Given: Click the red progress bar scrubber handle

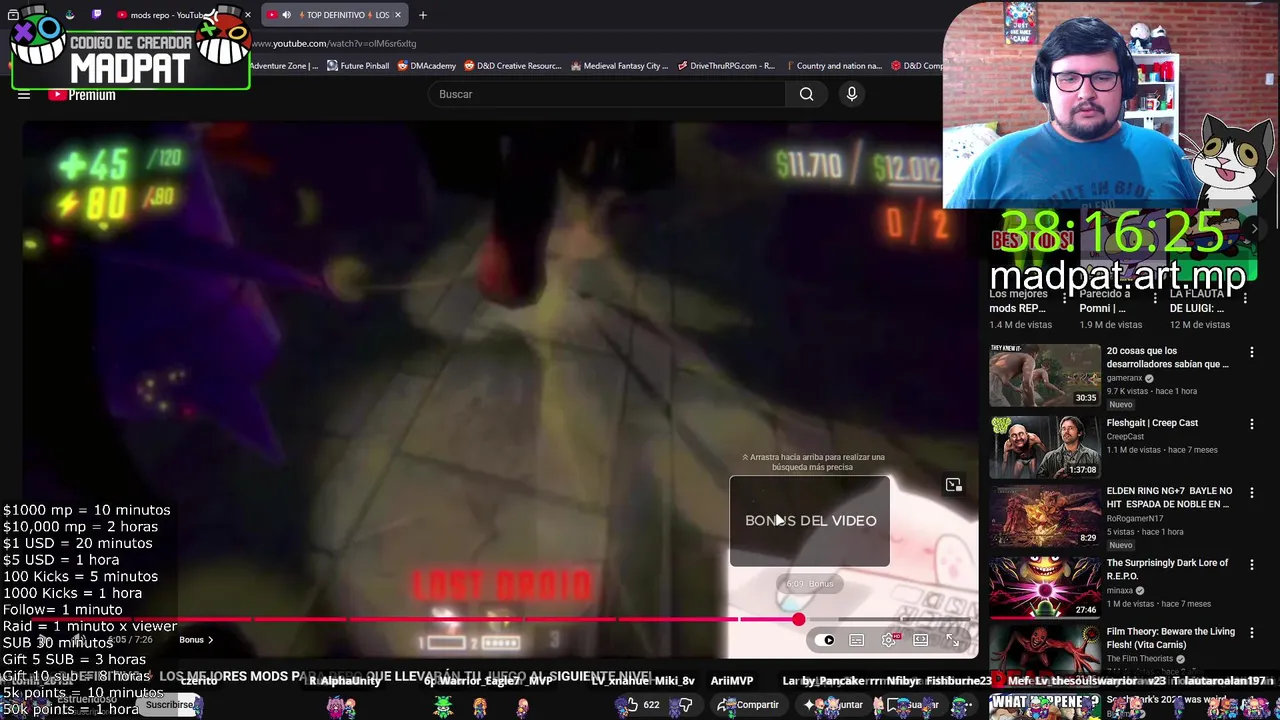Looking at the screenshot, I should pyautogui.click(x=798, y=620).
